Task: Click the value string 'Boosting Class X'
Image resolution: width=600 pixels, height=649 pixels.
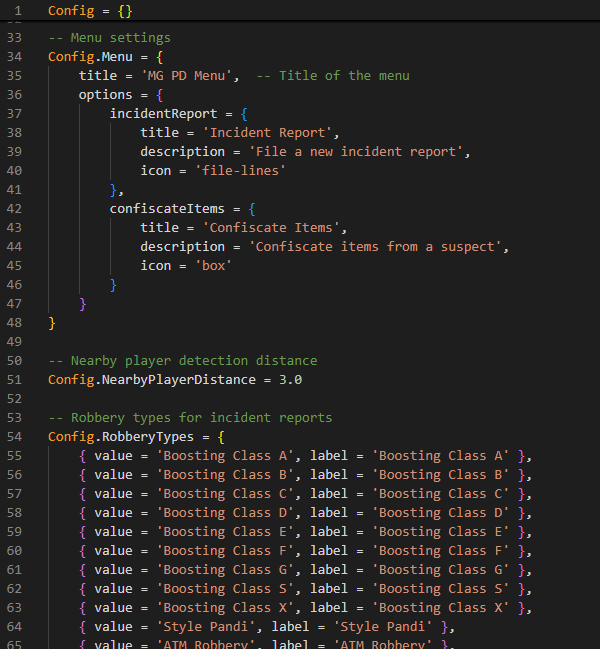Action: [x=225, y=608]
